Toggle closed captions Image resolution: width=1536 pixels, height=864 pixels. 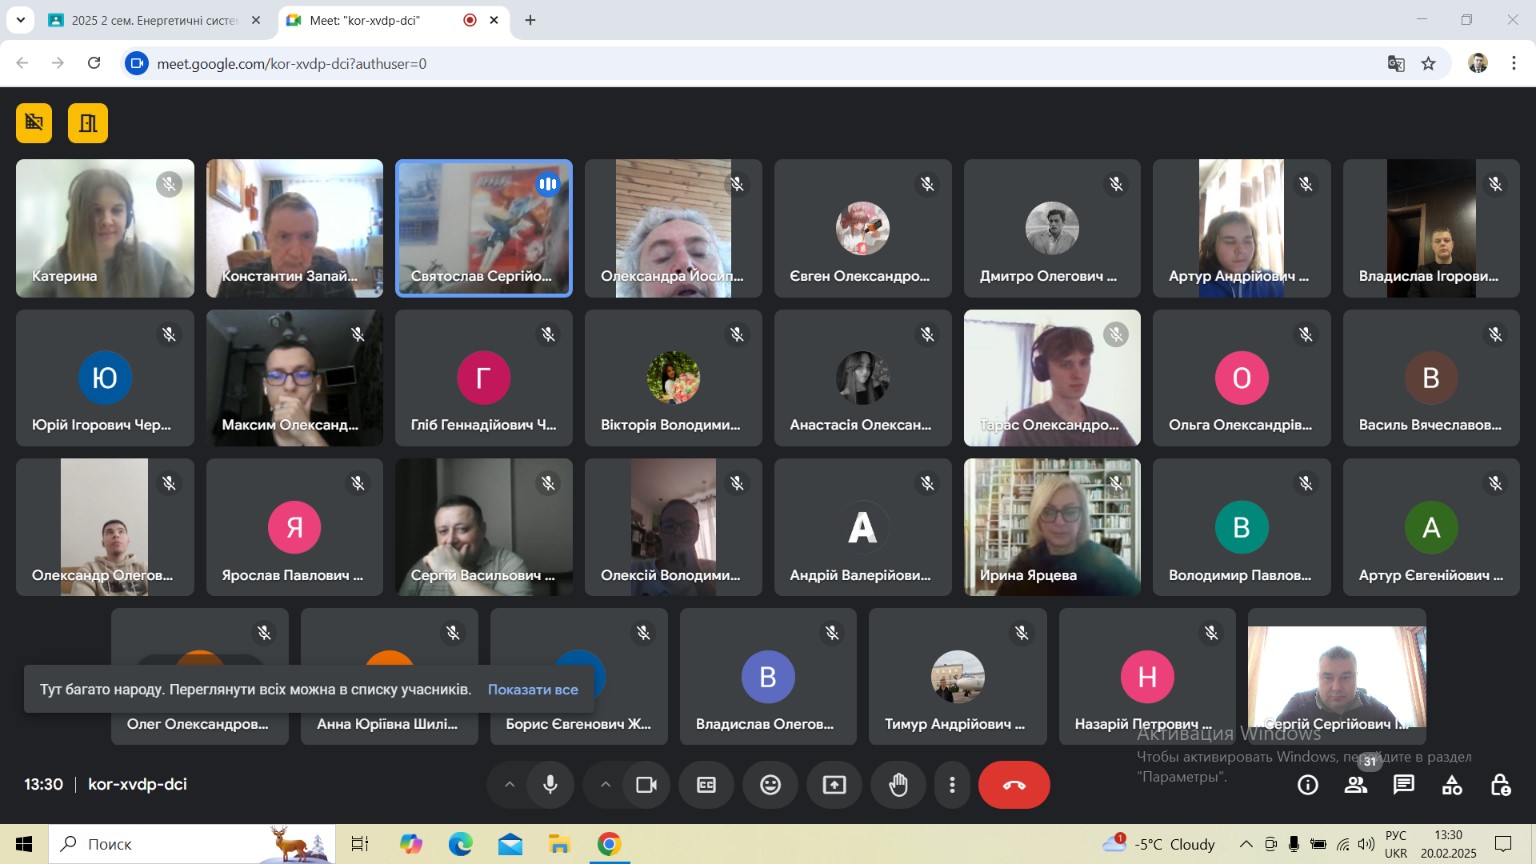coord(706,785)
